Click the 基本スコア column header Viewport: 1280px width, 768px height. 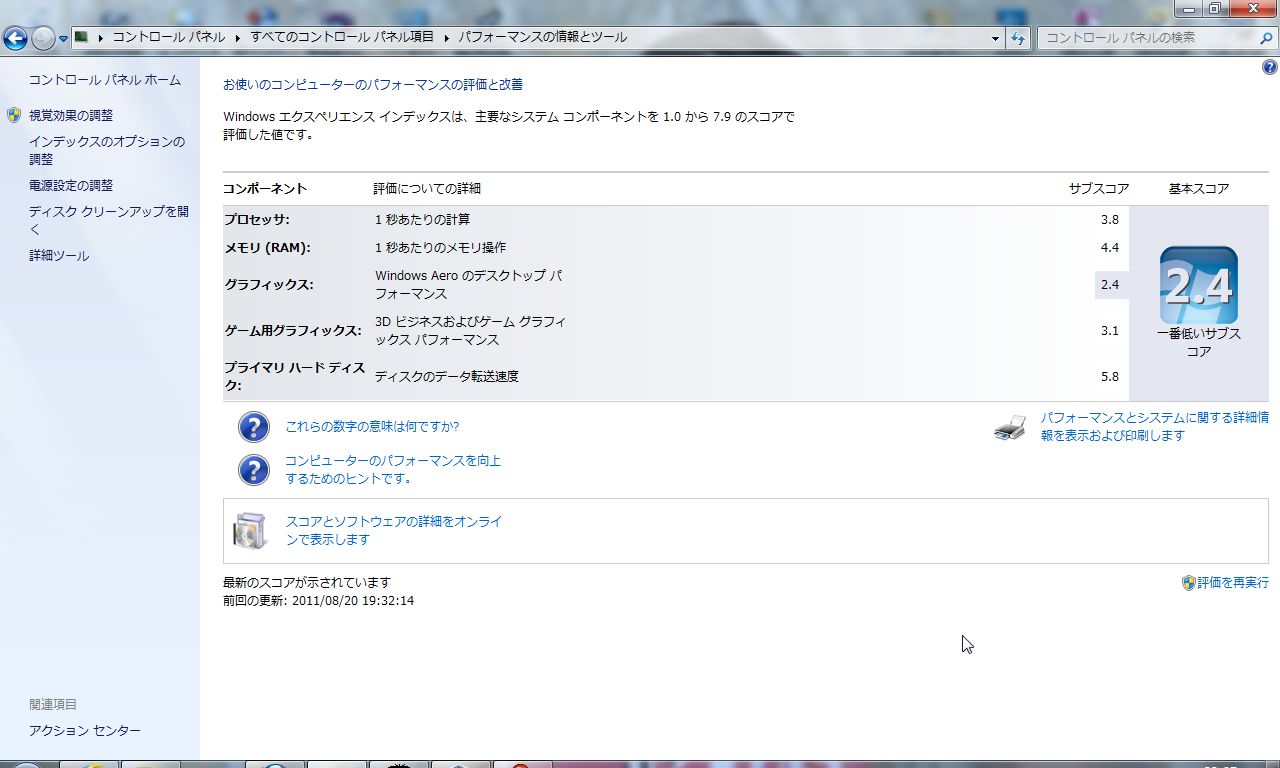(1199, 189)
